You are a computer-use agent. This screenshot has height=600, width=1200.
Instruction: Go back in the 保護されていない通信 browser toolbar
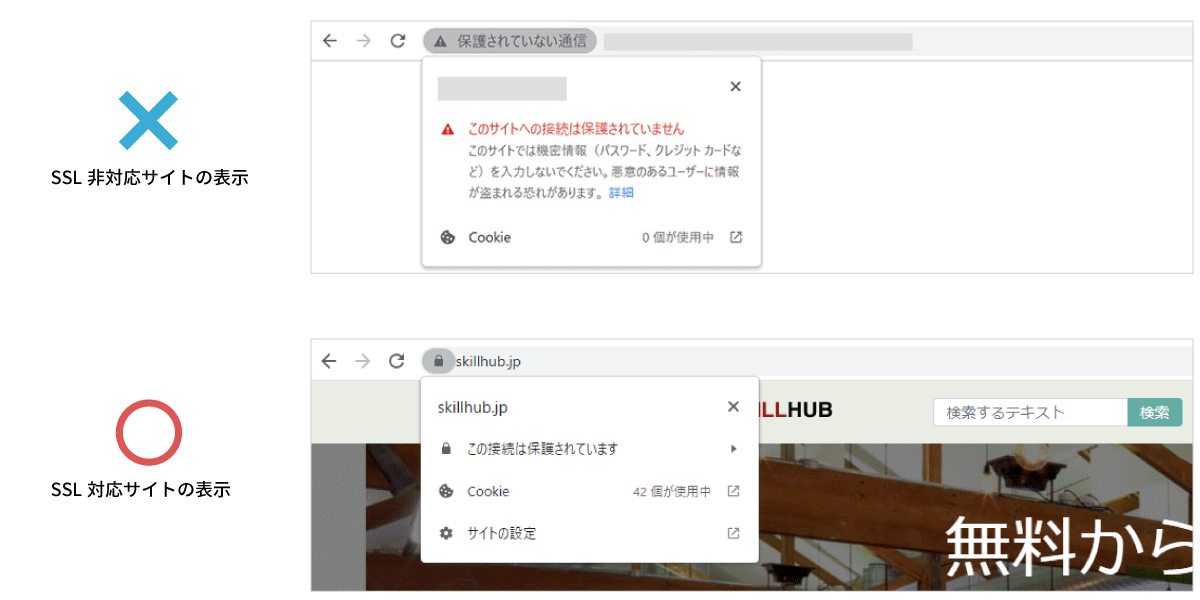(330, 41)
